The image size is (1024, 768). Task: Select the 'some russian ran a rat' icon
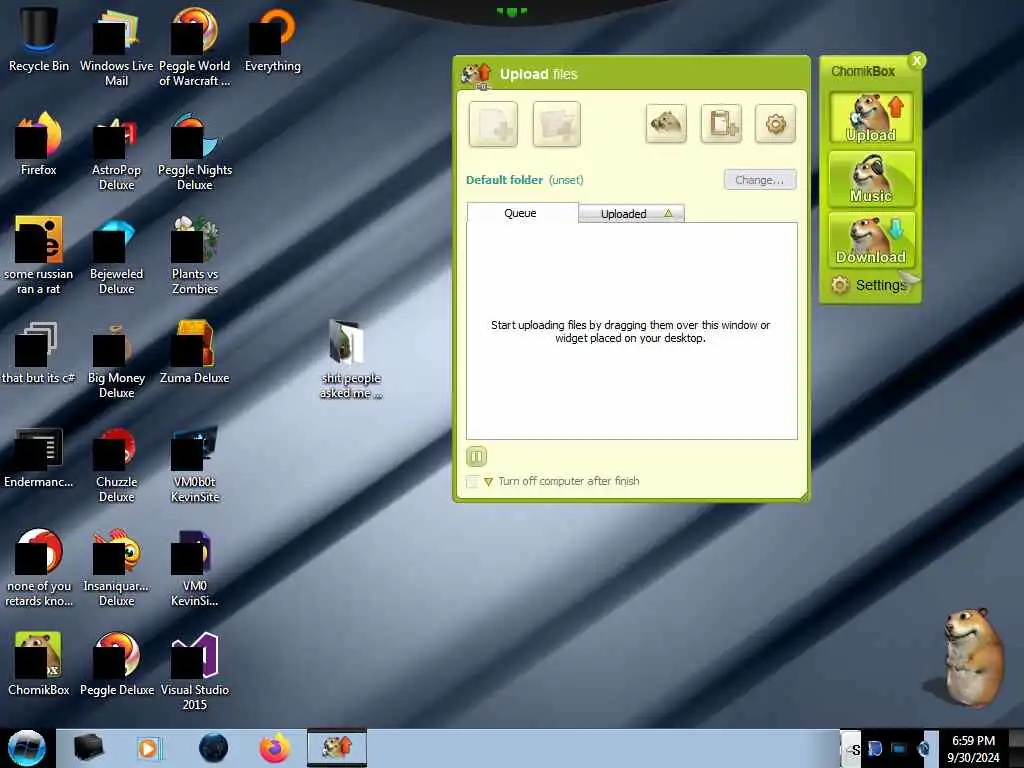39,255
